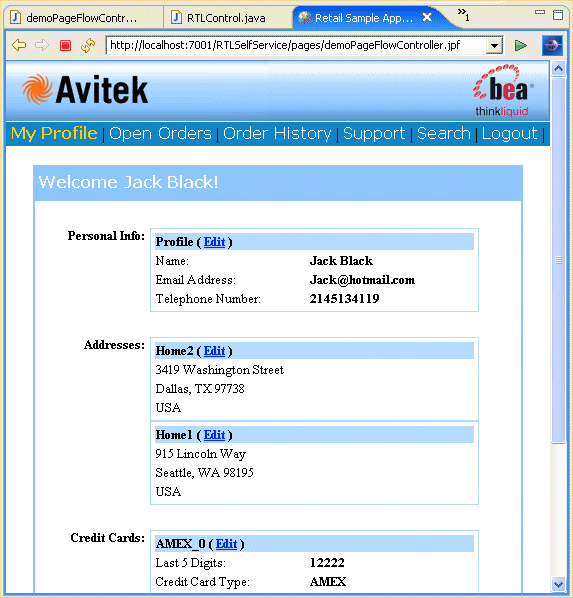573x598 pixels.
Task: Click the Addresses: label
Action: [x=114, y=345]
